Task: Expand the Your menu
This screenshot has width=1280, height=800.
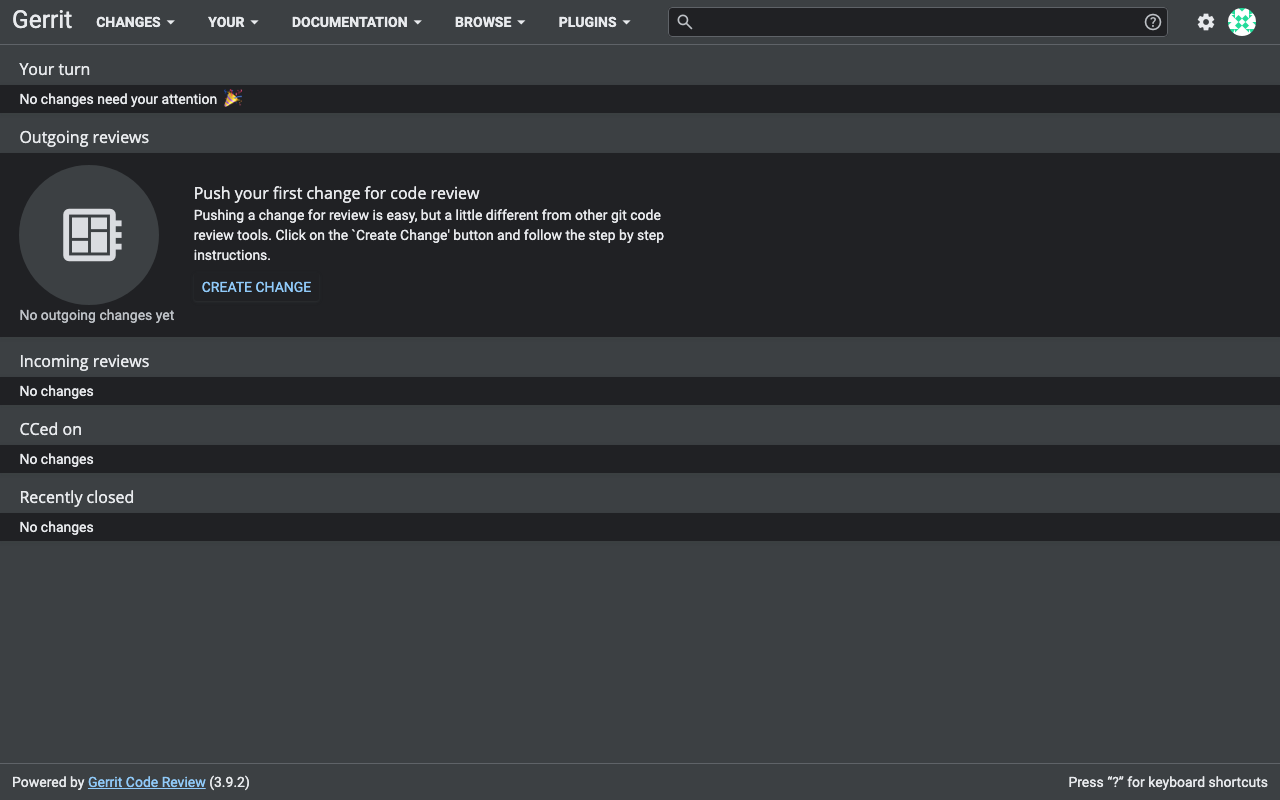Action: [233, 22]
